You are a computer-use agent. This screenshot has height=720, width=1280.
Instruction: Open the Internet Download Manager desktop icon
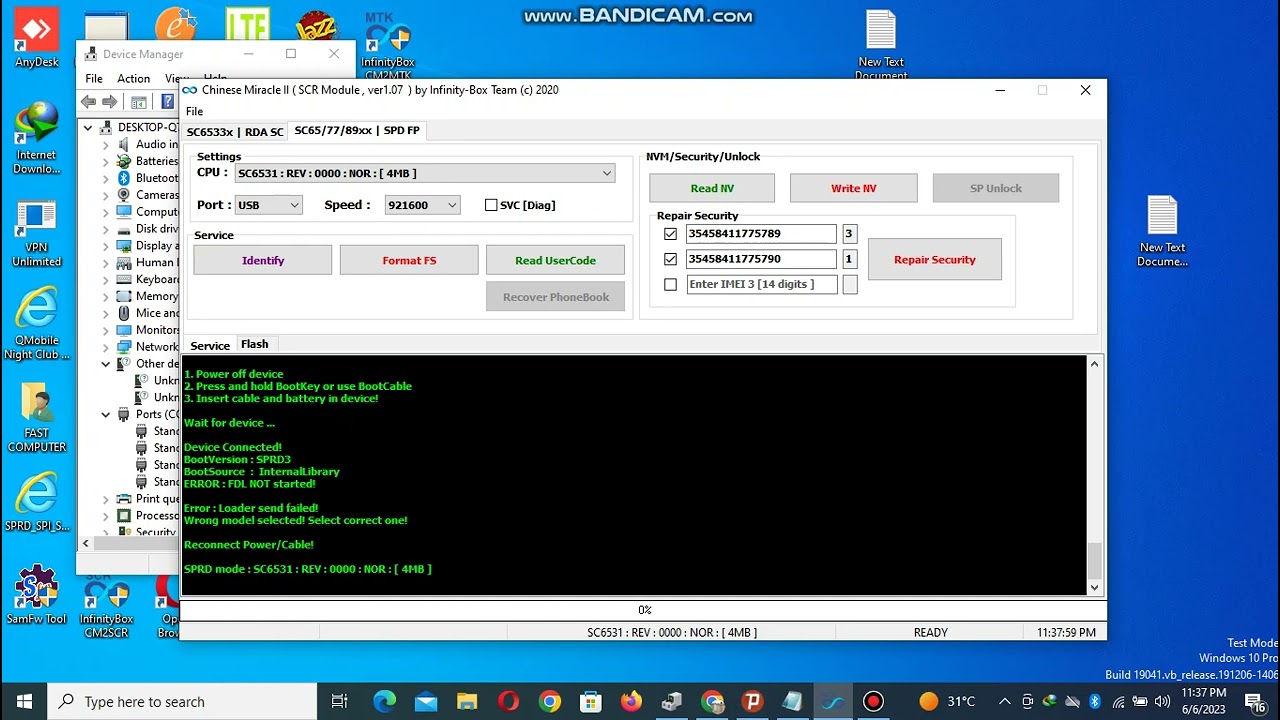pyautogui.click(x=37, y=138)
